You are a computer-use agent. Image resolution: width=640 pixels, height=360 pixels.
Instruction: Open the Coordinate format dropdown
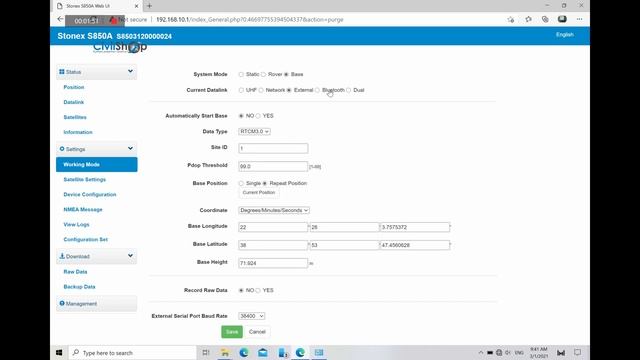tap(274, 210)
